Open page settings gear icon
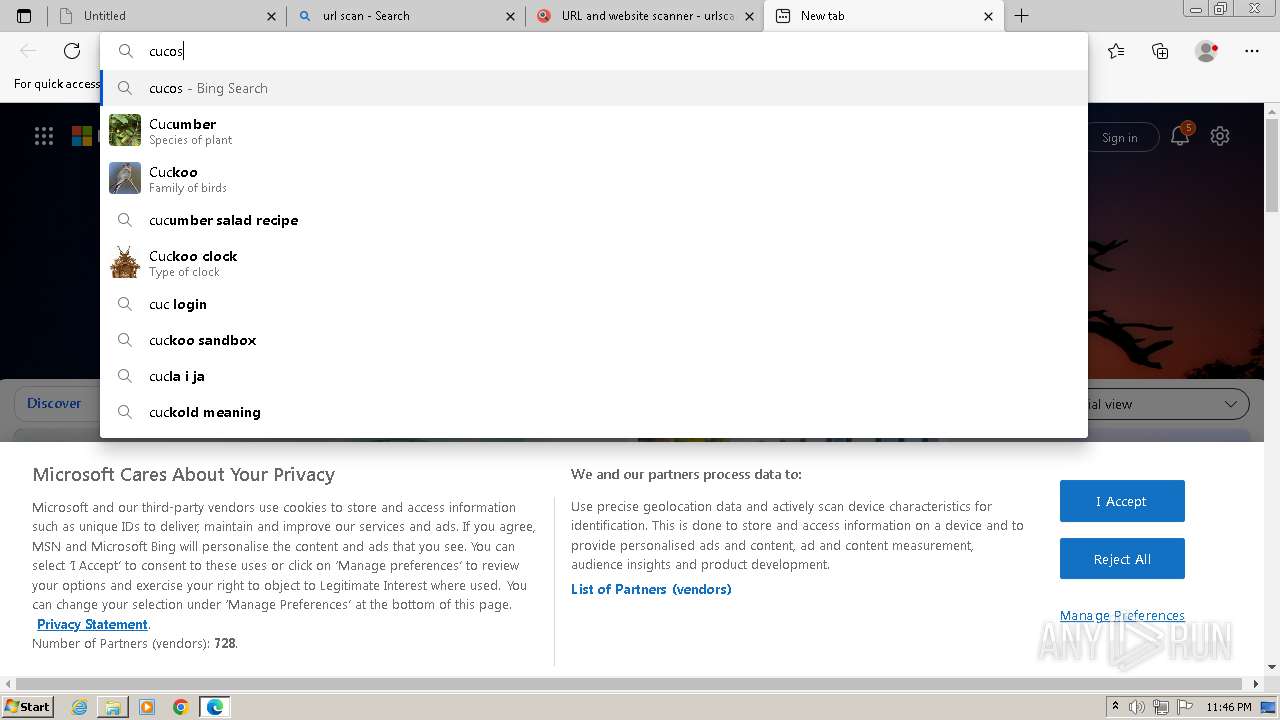The height and width of the screenshot is (720, 1280). click(1220, 136)
